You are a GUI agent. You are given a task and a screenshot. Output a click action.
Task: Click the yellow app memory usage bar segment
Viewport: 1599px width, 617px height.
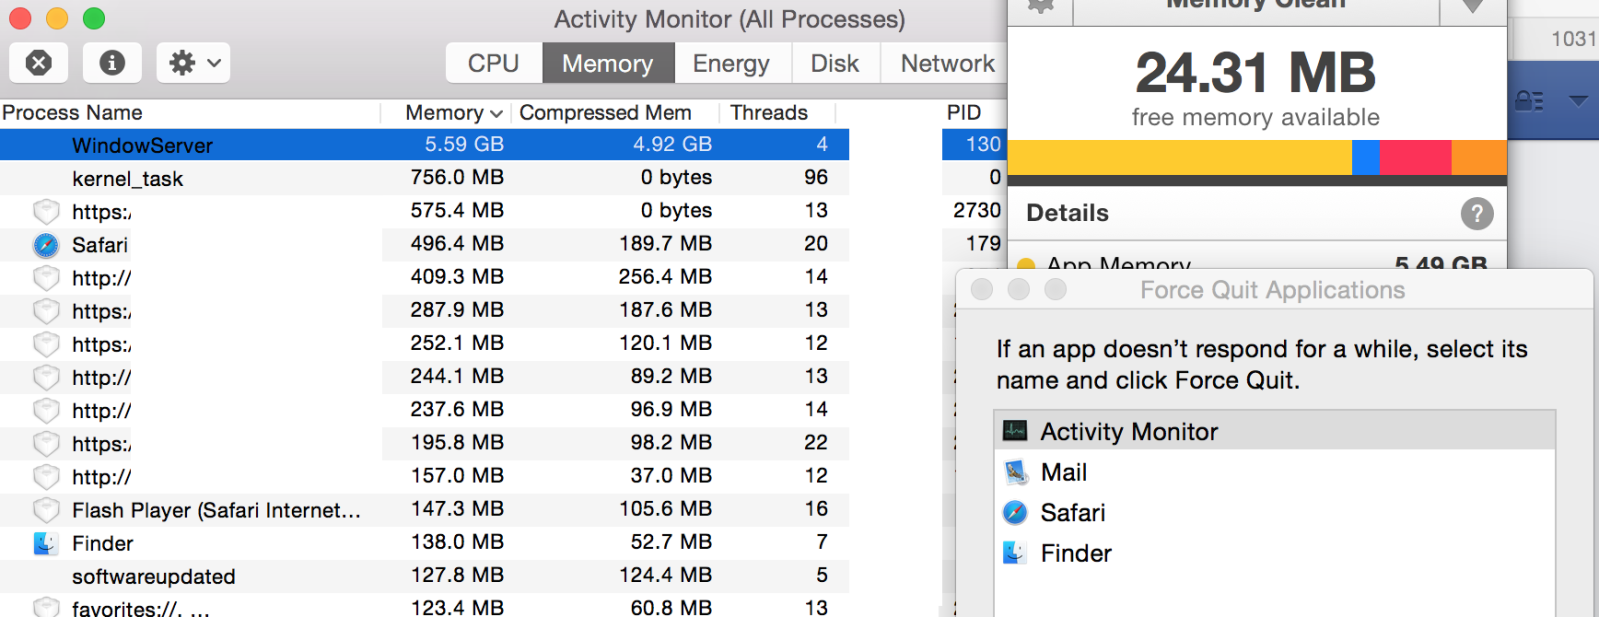[x=1180, y=158]
